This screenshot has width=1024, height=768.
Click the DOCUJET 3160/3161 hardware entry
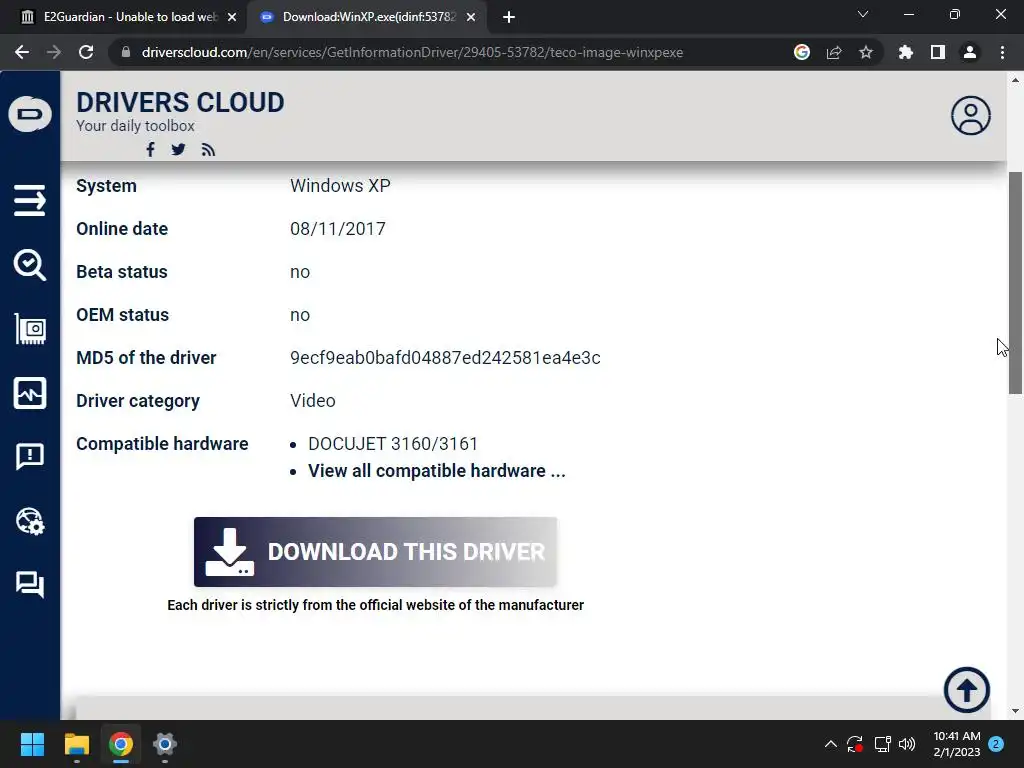pos(393,444)
